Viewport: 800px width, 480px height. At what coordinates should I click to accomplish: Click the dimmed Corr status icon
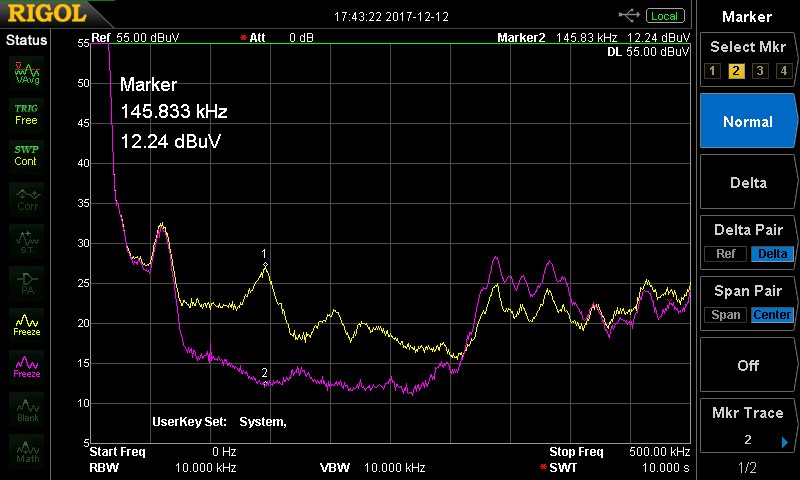tap(27, 199)
